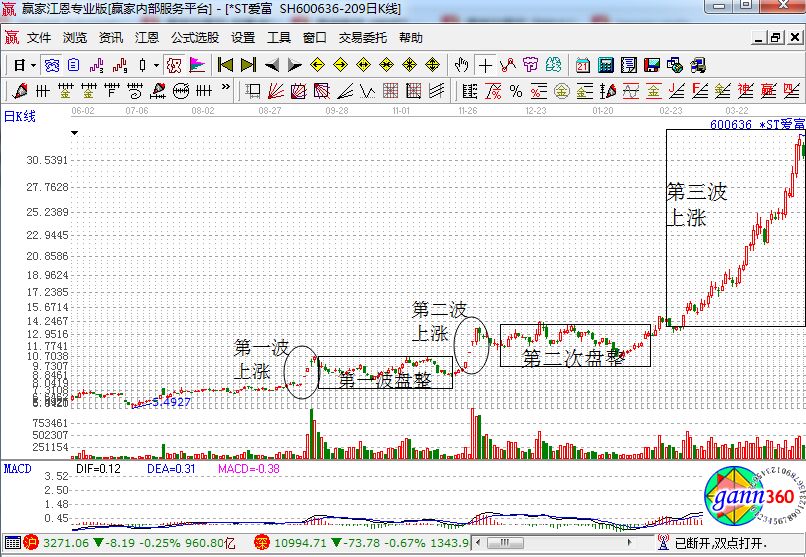Toggle the boxed pattern indicator button
The image size is (806, 557).
coord(173,65)
